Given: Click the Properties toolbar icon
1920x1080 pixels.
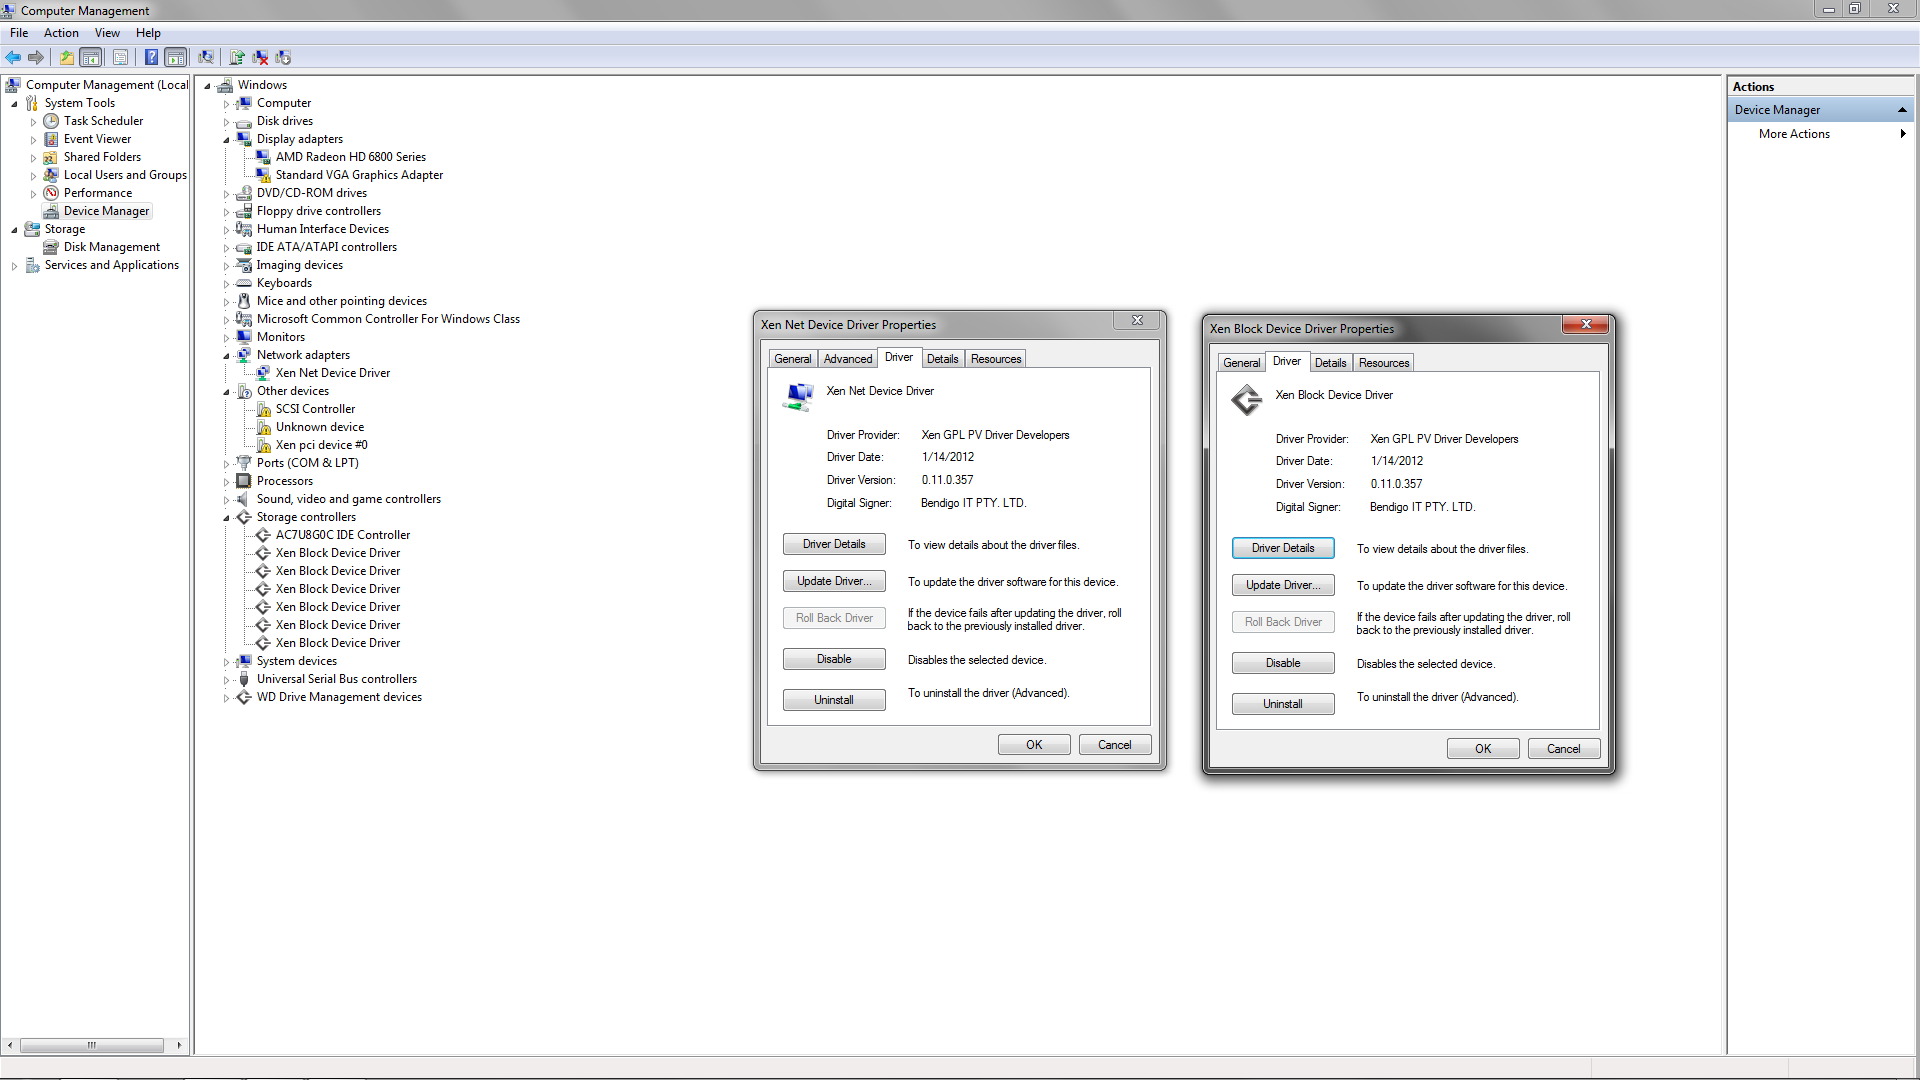Looking at the screenshot, I should coord(120,57).
